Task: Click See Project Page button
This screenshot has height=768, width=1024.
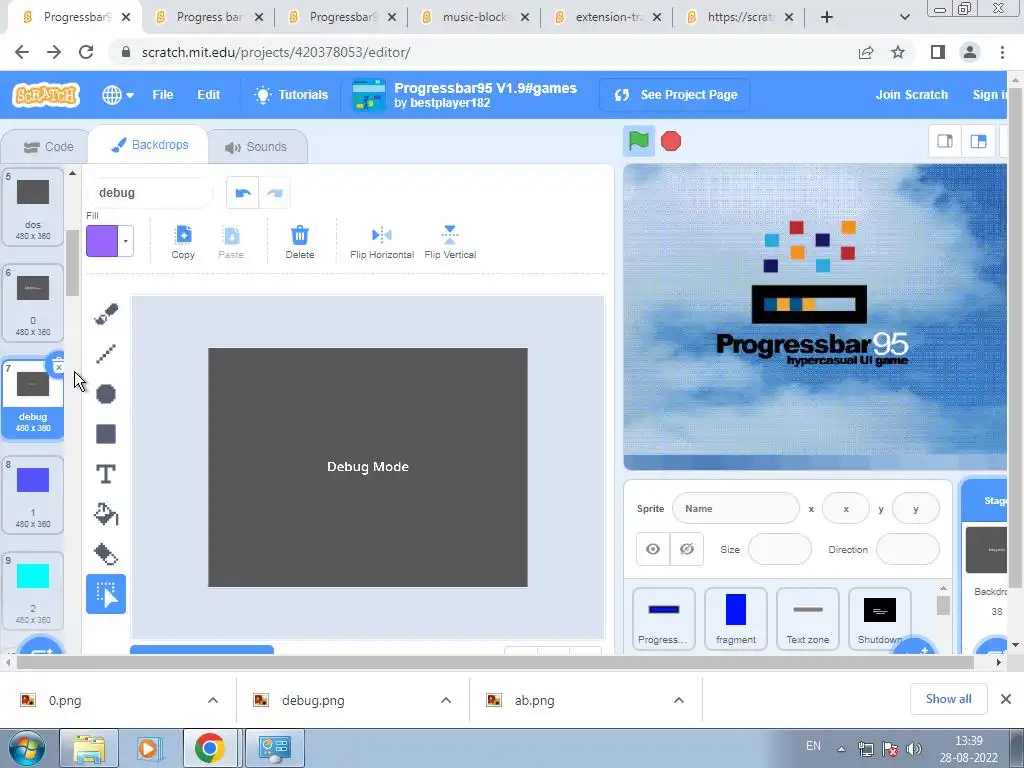Action: pos(675,95)
